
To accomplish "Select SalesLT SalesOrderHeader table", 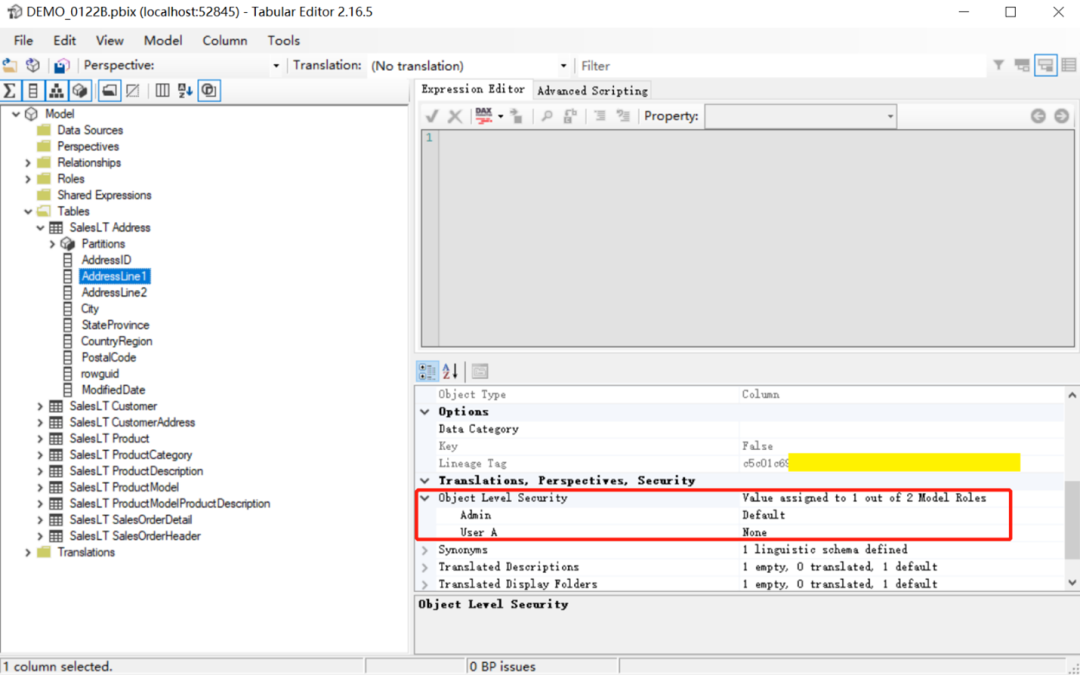I will tap(135, 536).
